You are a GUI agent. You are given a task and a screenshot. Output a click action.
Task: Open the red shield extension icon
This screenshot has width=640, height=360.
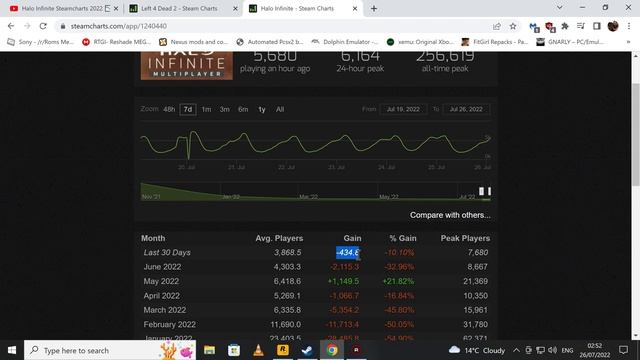click(x=549, y=27)
